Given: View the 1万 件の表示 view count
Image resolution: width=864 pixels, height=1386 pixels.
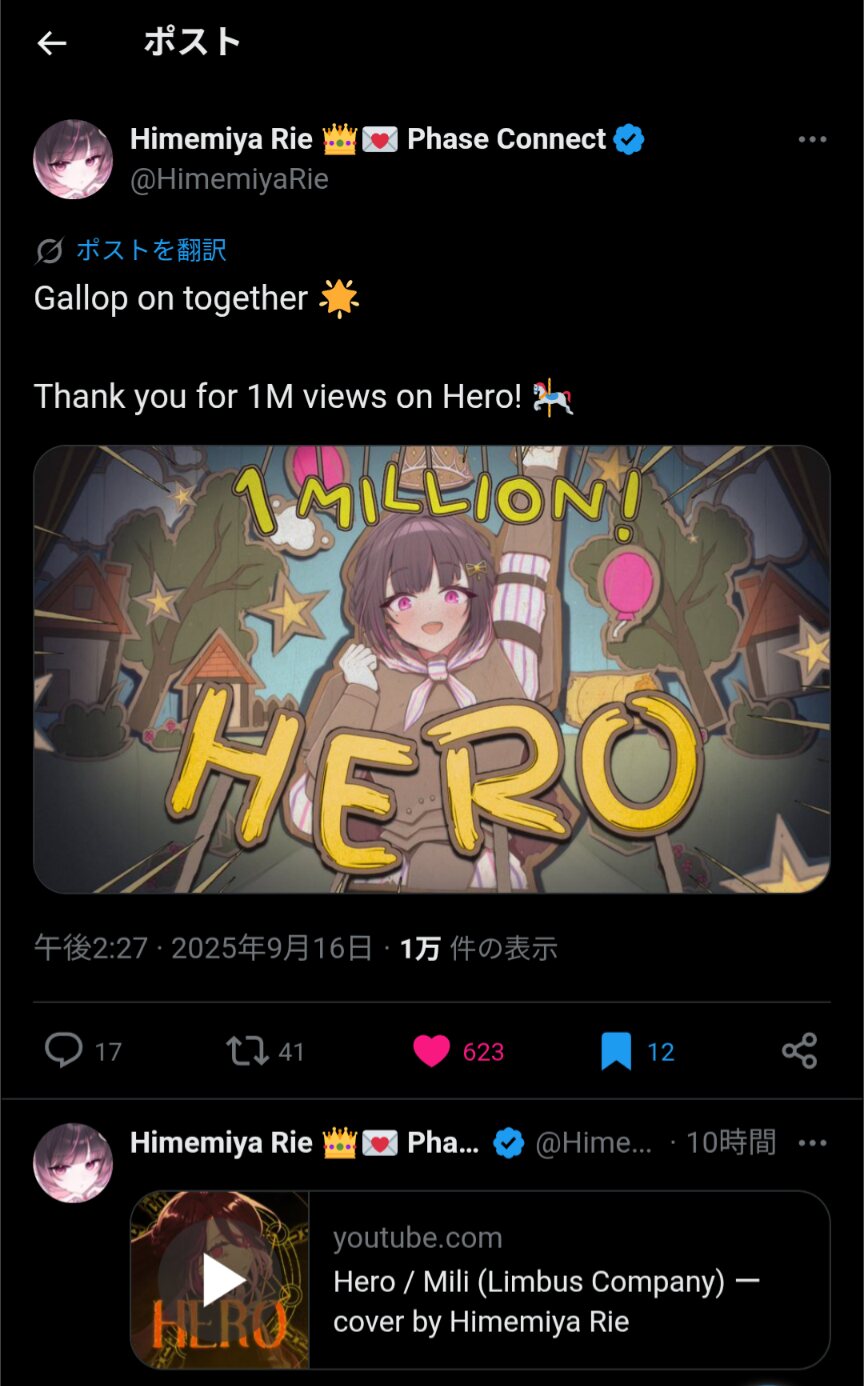Looking at the screenshot, I should [478, 948].
